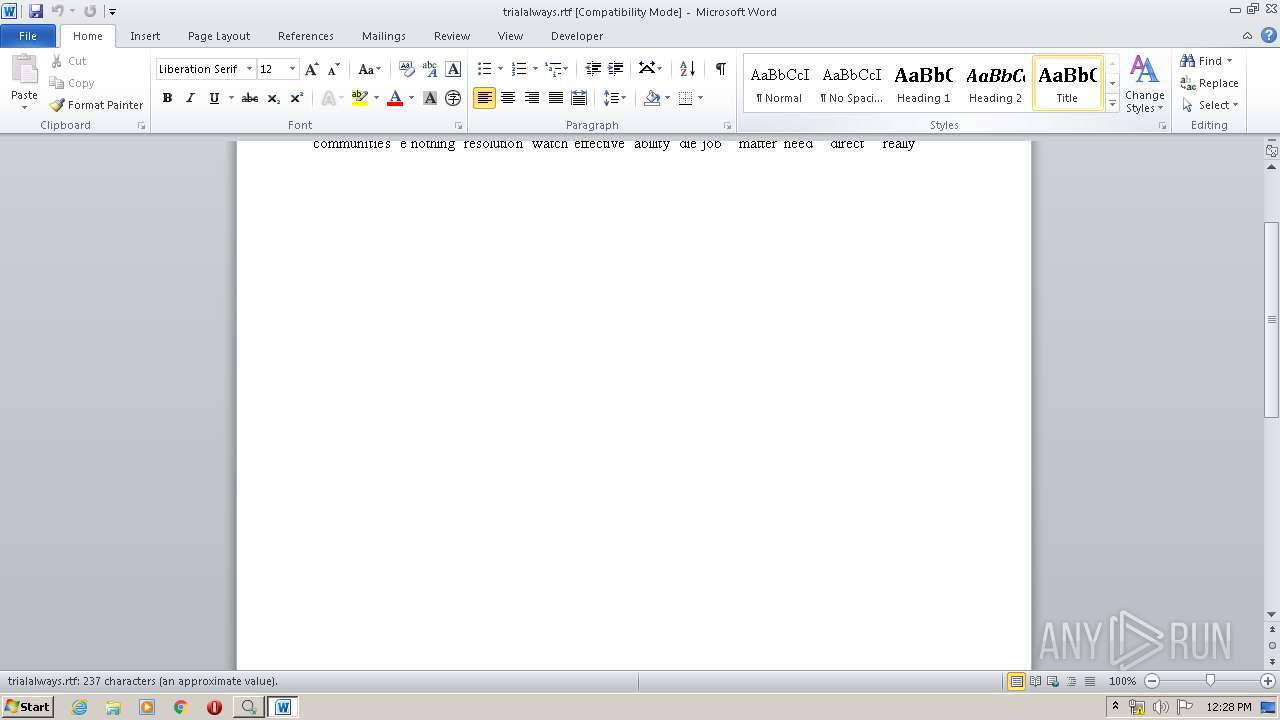
Task: Click the text highlight color button
Action: coord(360,98)
